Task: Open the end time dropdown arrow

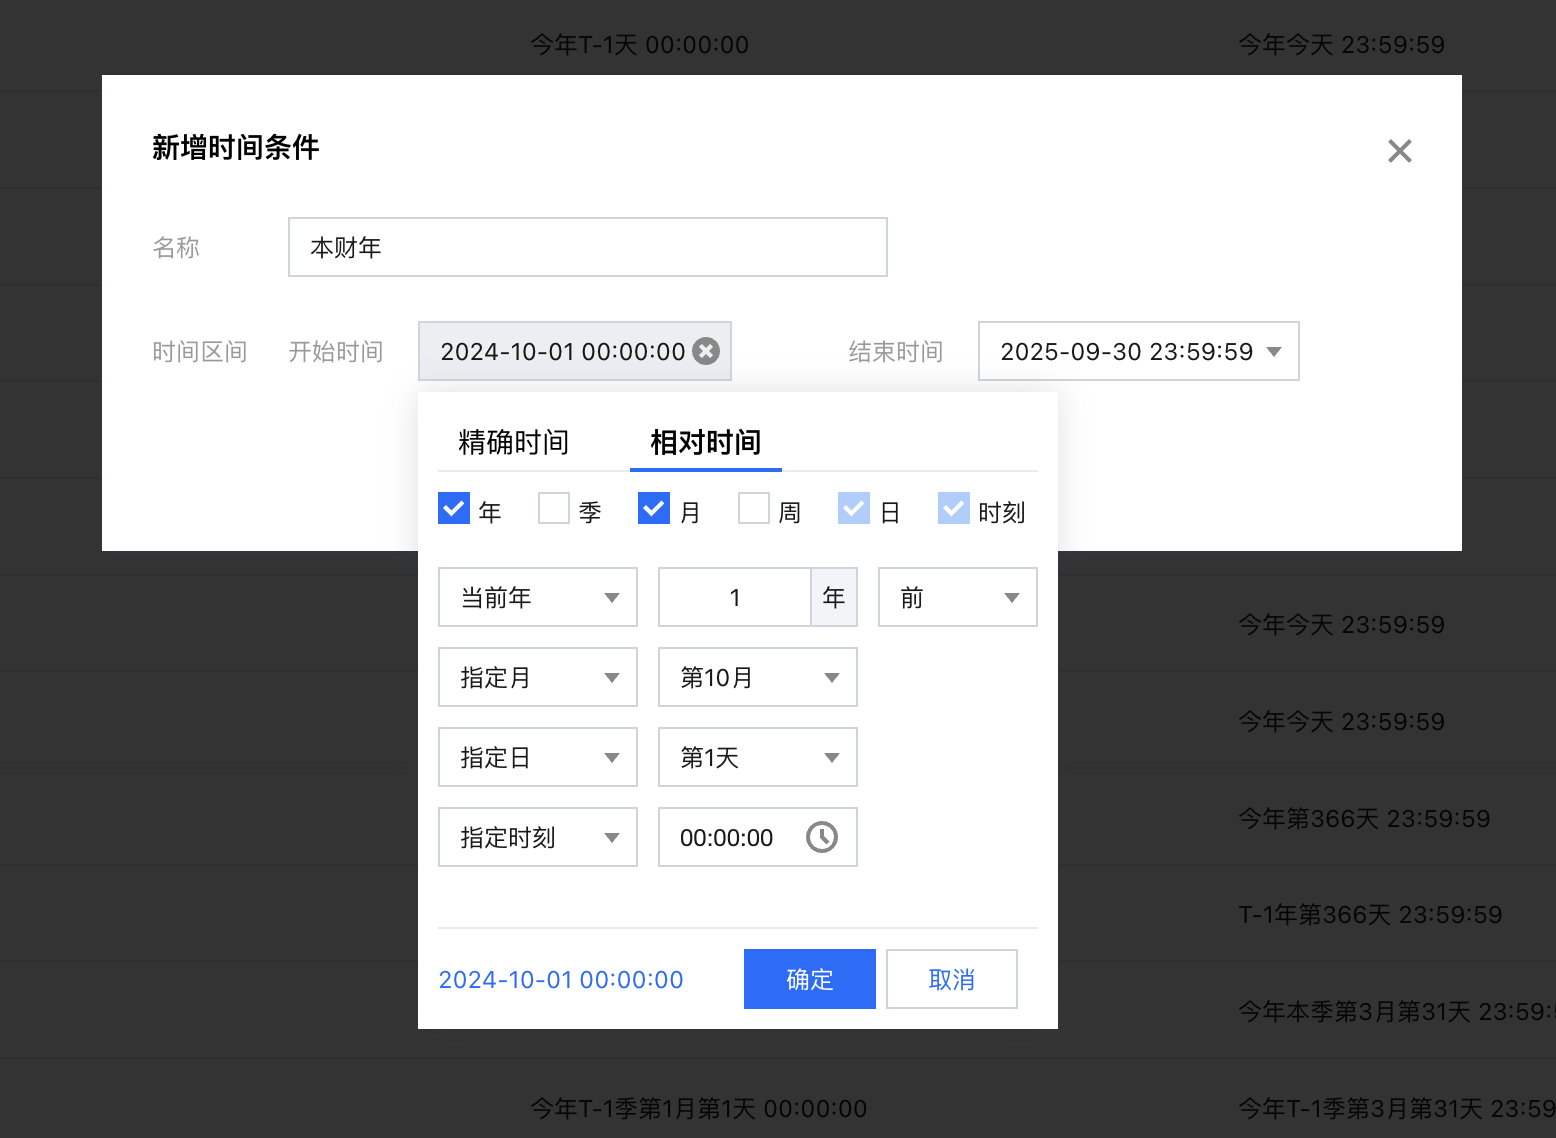Action: [x=1273, y=352]
